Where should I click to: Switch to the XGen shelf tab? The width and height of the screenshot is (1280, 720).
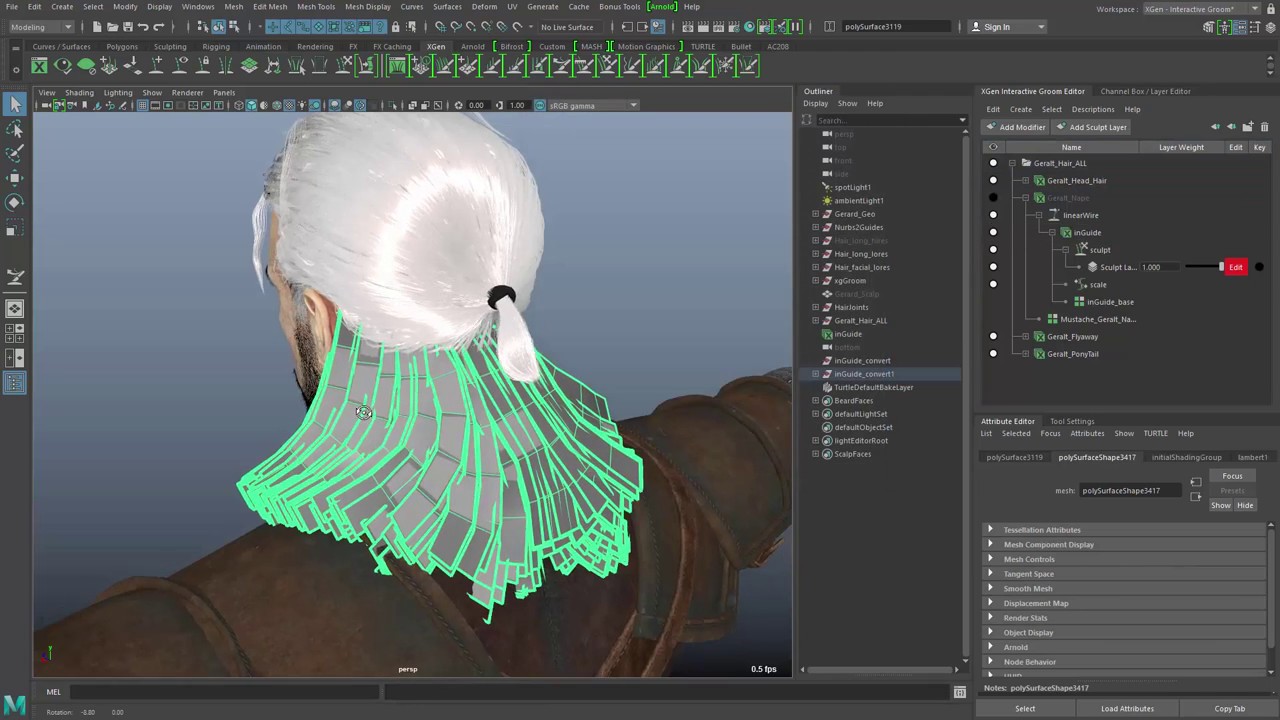click(x=436, y=47)
